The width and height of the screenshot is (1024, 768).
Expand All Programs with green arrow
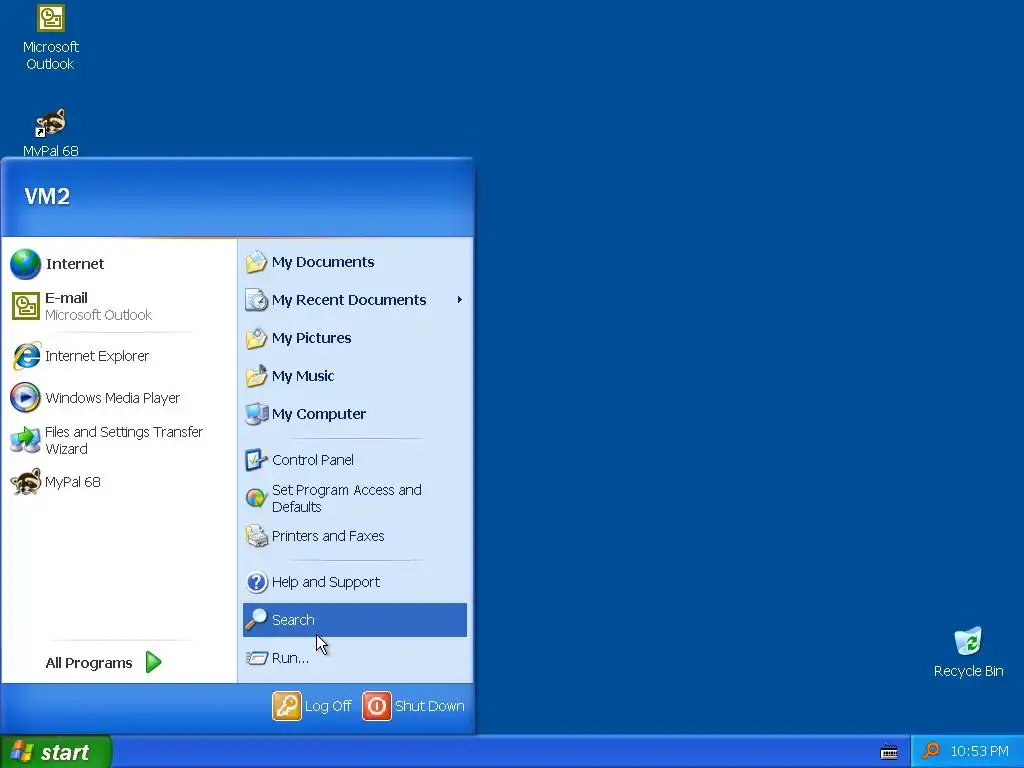pos(153,662)
